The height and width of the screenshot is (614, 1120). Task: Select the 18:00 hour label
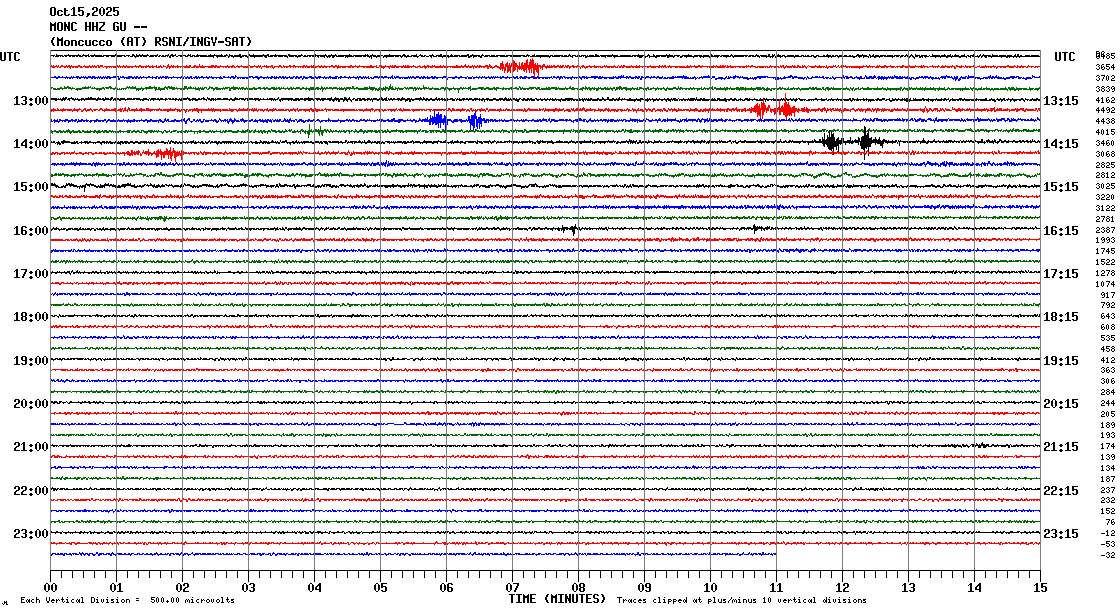coord(31,317)
